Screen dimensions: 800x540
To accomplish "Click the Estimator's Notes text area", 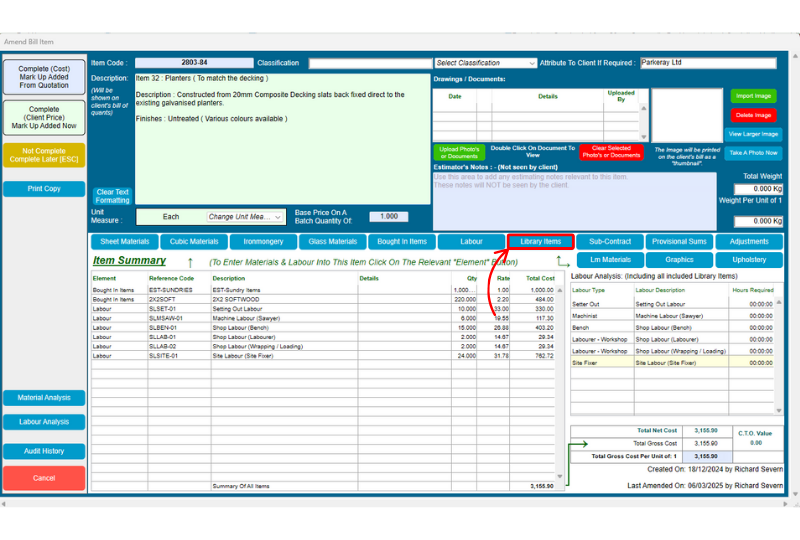I will 573,187.
